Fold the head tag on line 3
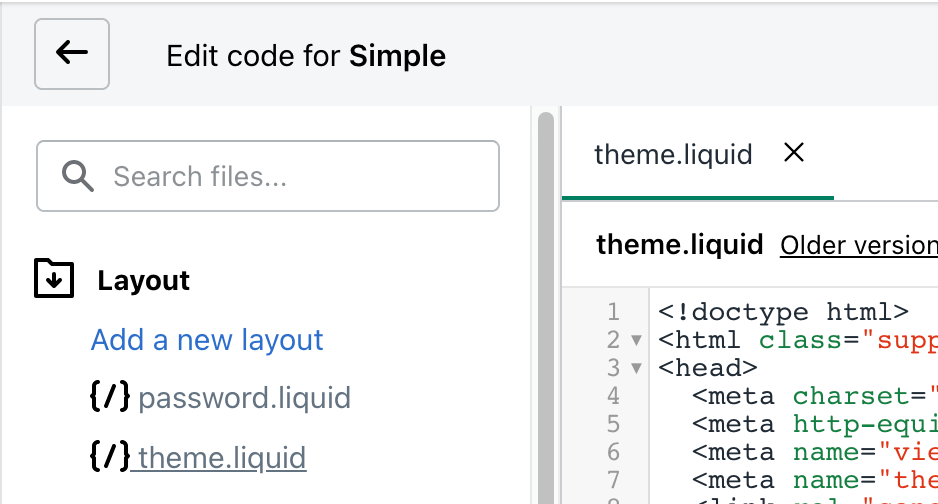The width and height of the screenshot is (938, 504). (x=636, y=368)
